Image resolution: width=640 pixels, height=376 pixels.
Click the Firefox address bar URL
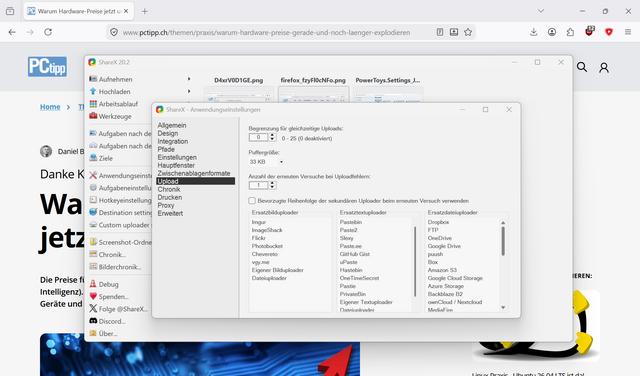point(266,32)
